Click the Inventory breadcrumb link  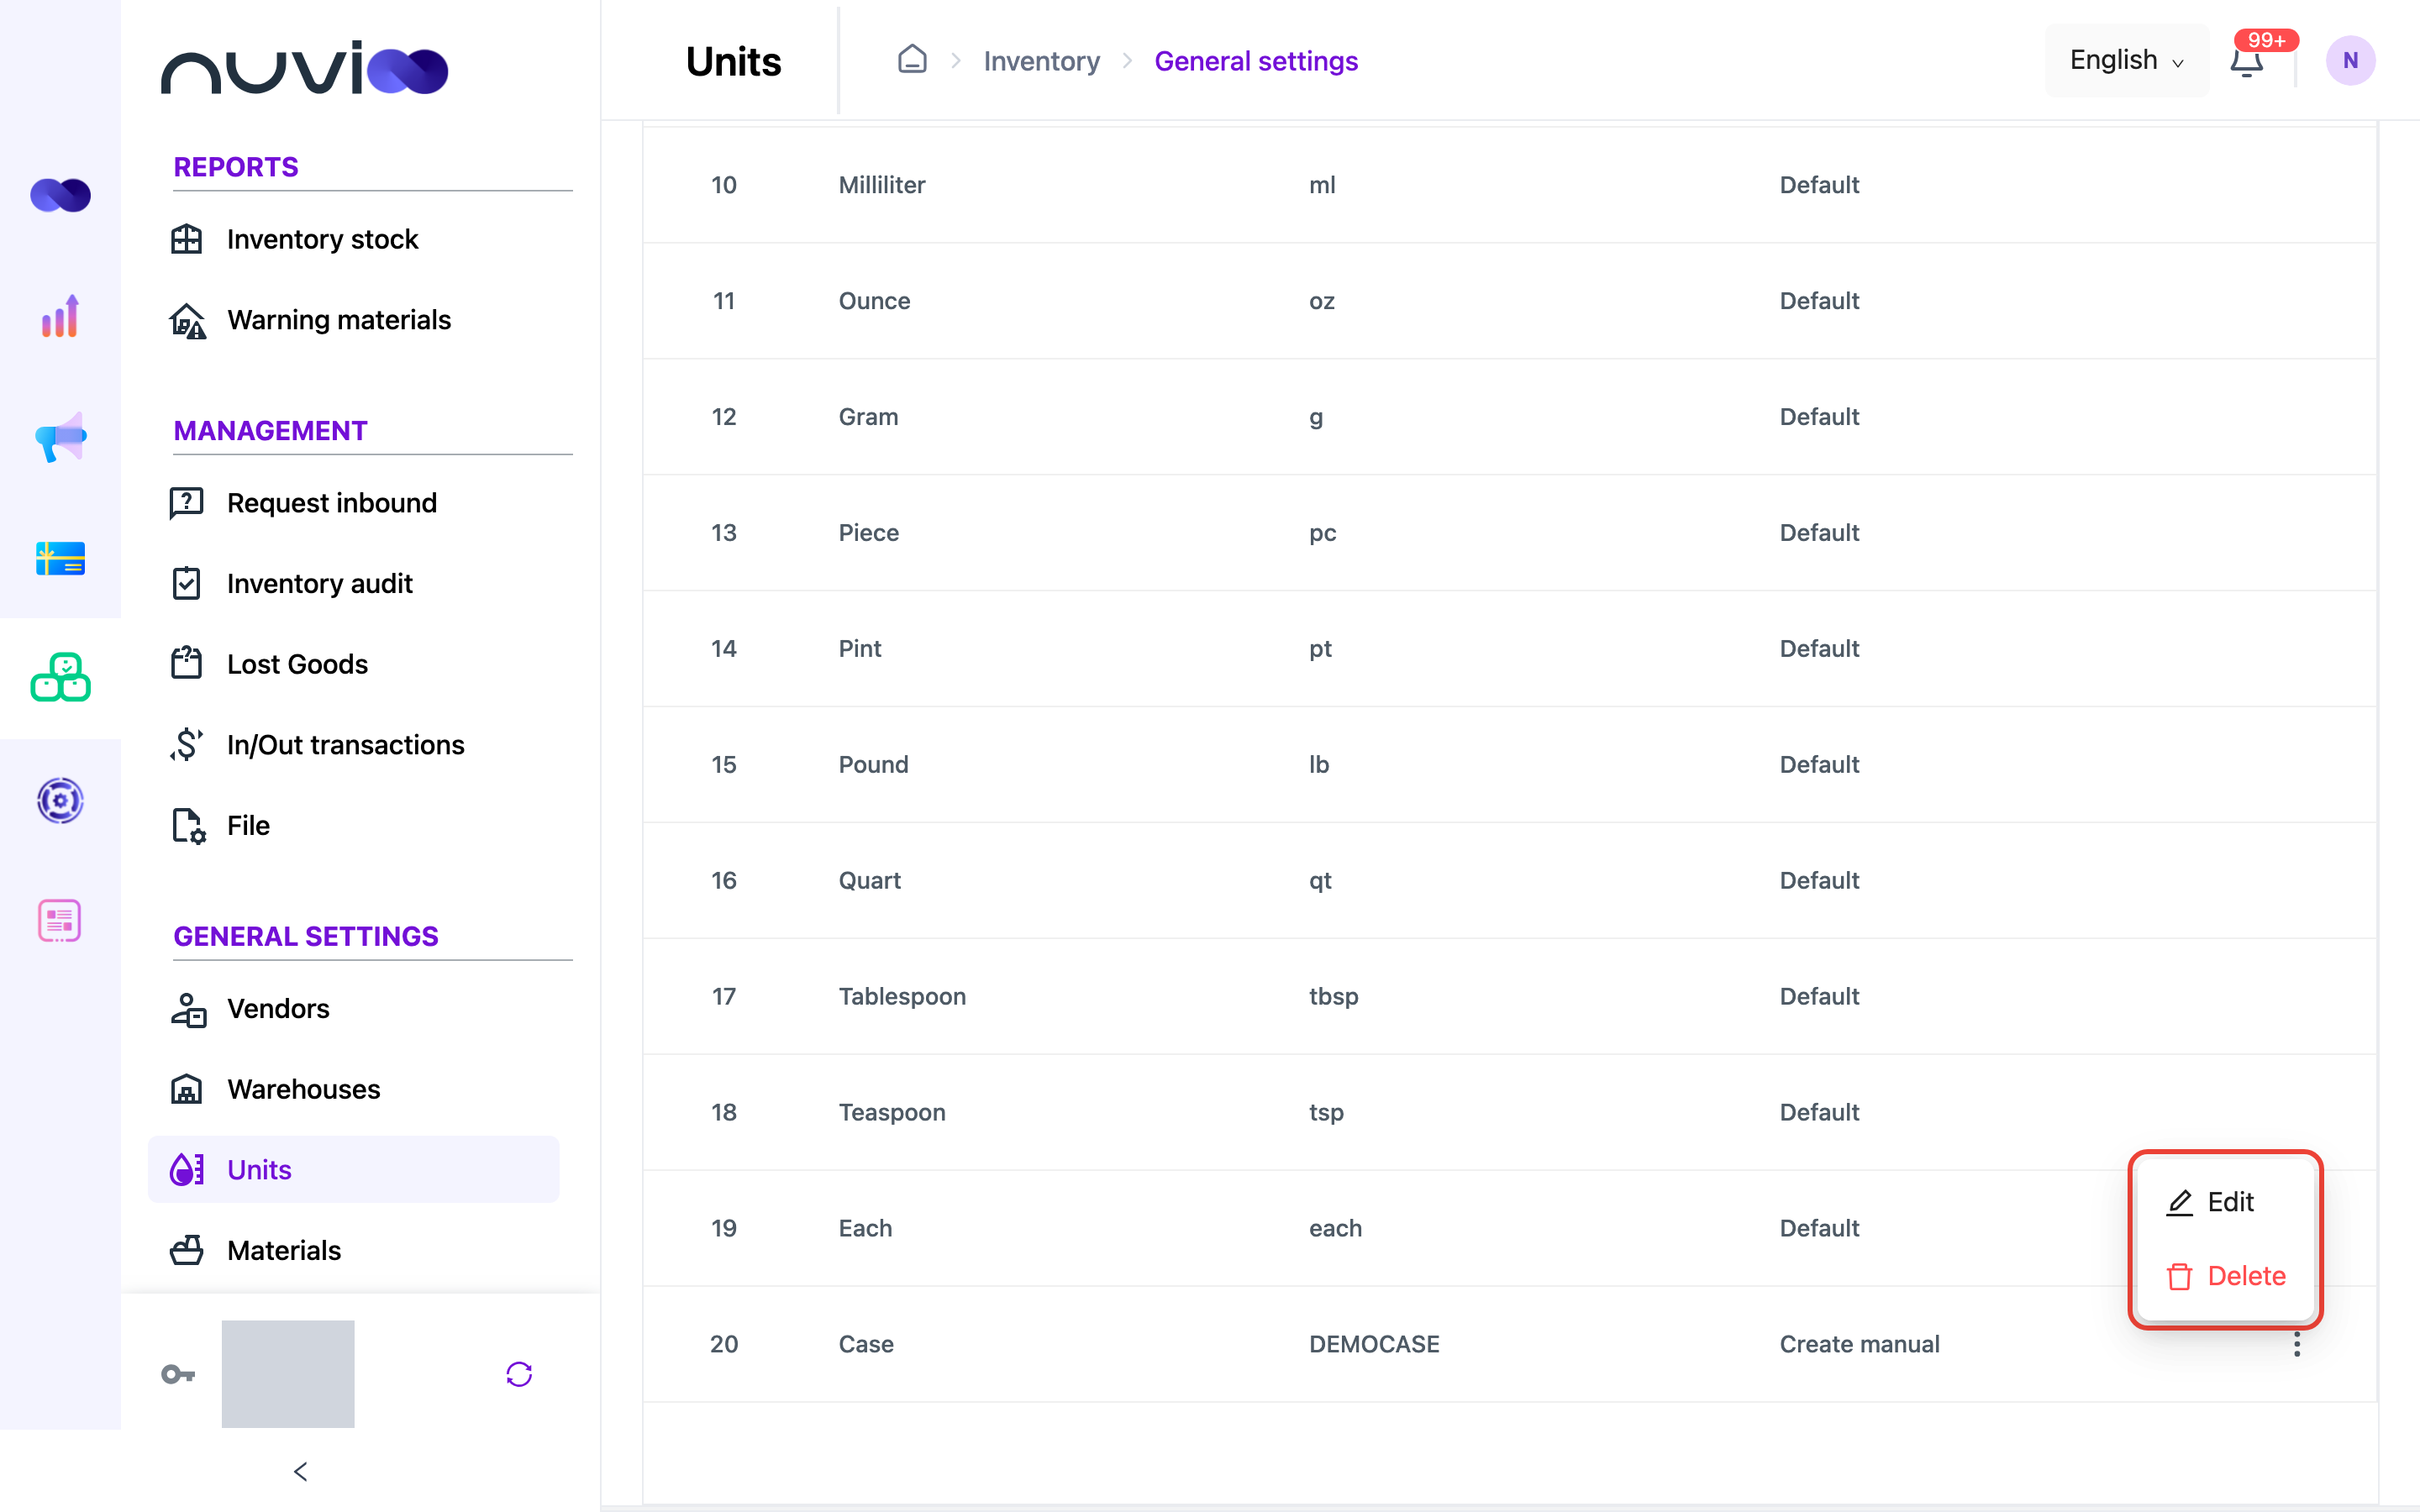tap(1041, 61)
